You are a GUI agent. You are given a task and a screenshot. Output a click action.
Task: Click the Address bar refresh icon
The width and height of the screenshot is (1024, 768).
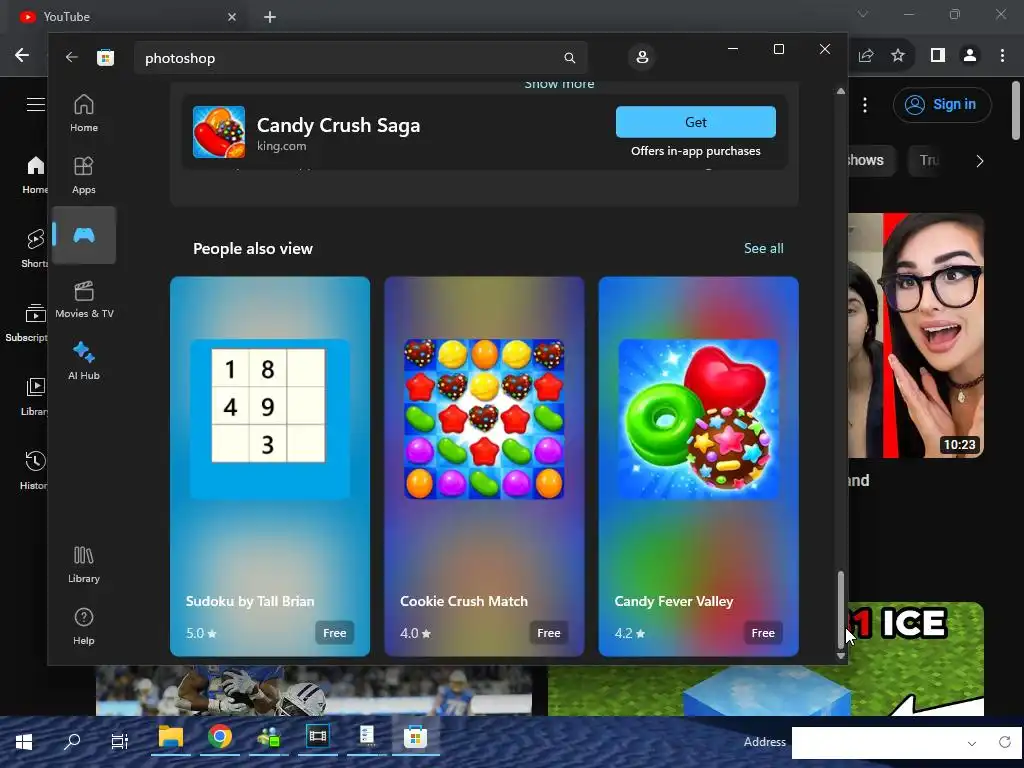pos(1004,743)
